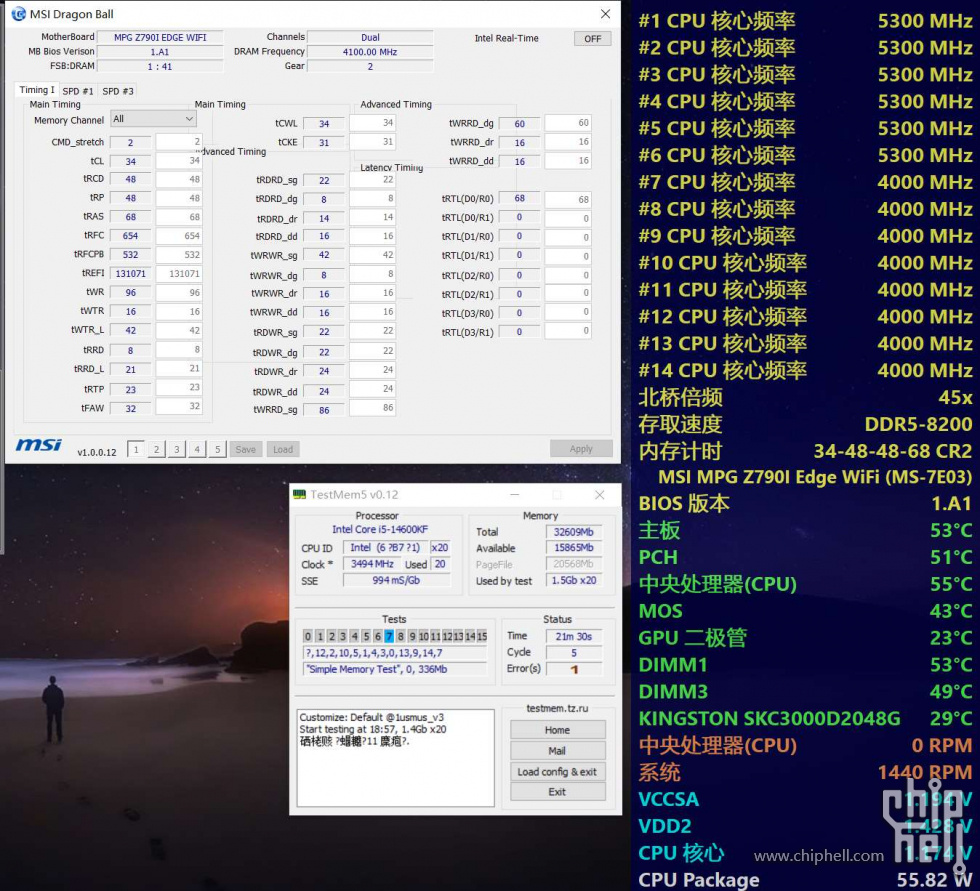Click the TestMem5 title bar icon

pos(300,495)
